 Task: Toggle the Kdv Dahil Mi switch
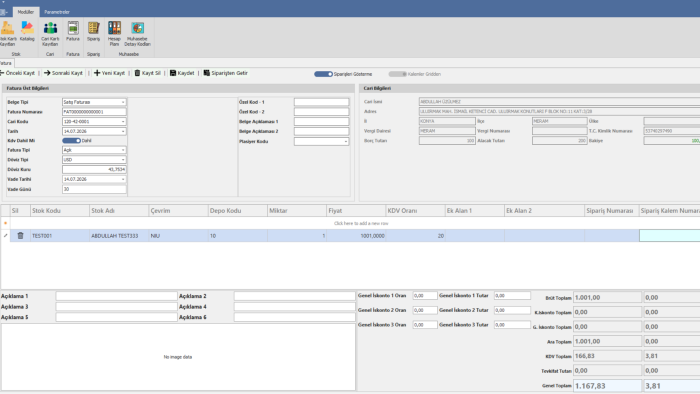pyautogui.click(x=71, y=141)
